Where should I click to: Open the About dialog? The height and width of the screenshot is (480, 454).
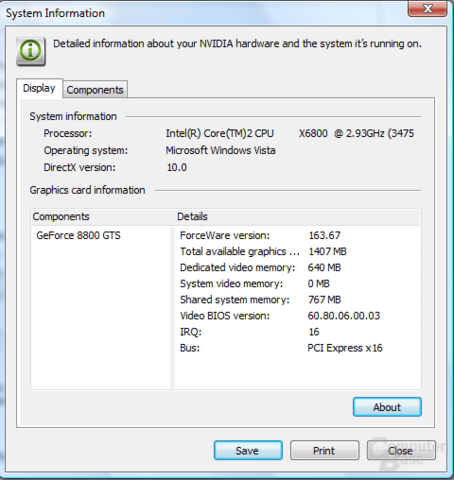[387, 407]
